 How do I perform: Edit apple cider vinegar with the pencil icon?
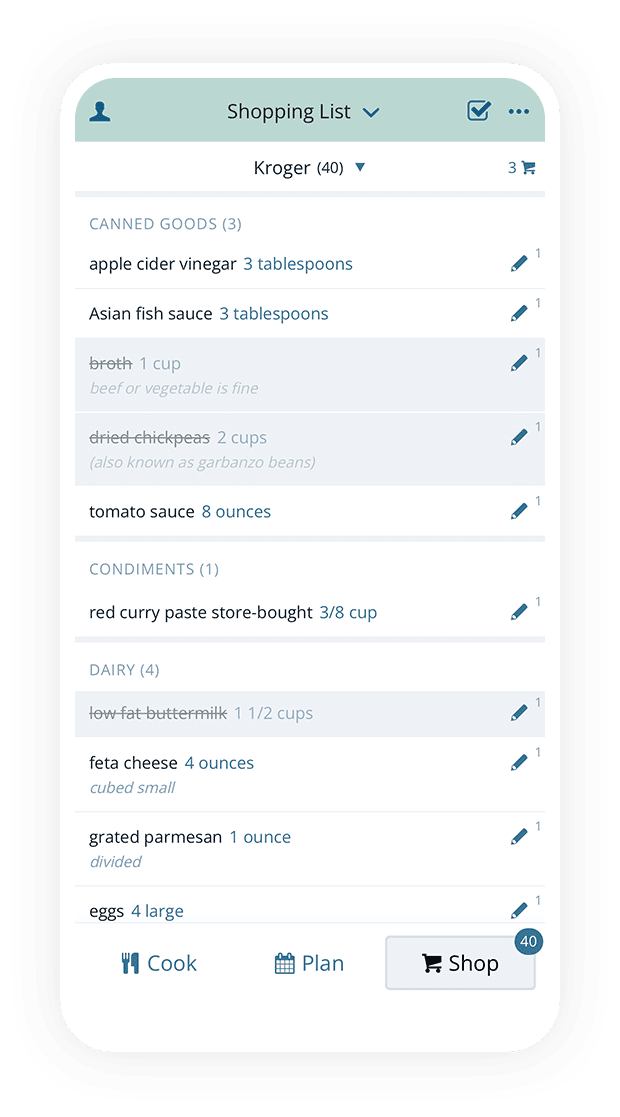point(520,263)
